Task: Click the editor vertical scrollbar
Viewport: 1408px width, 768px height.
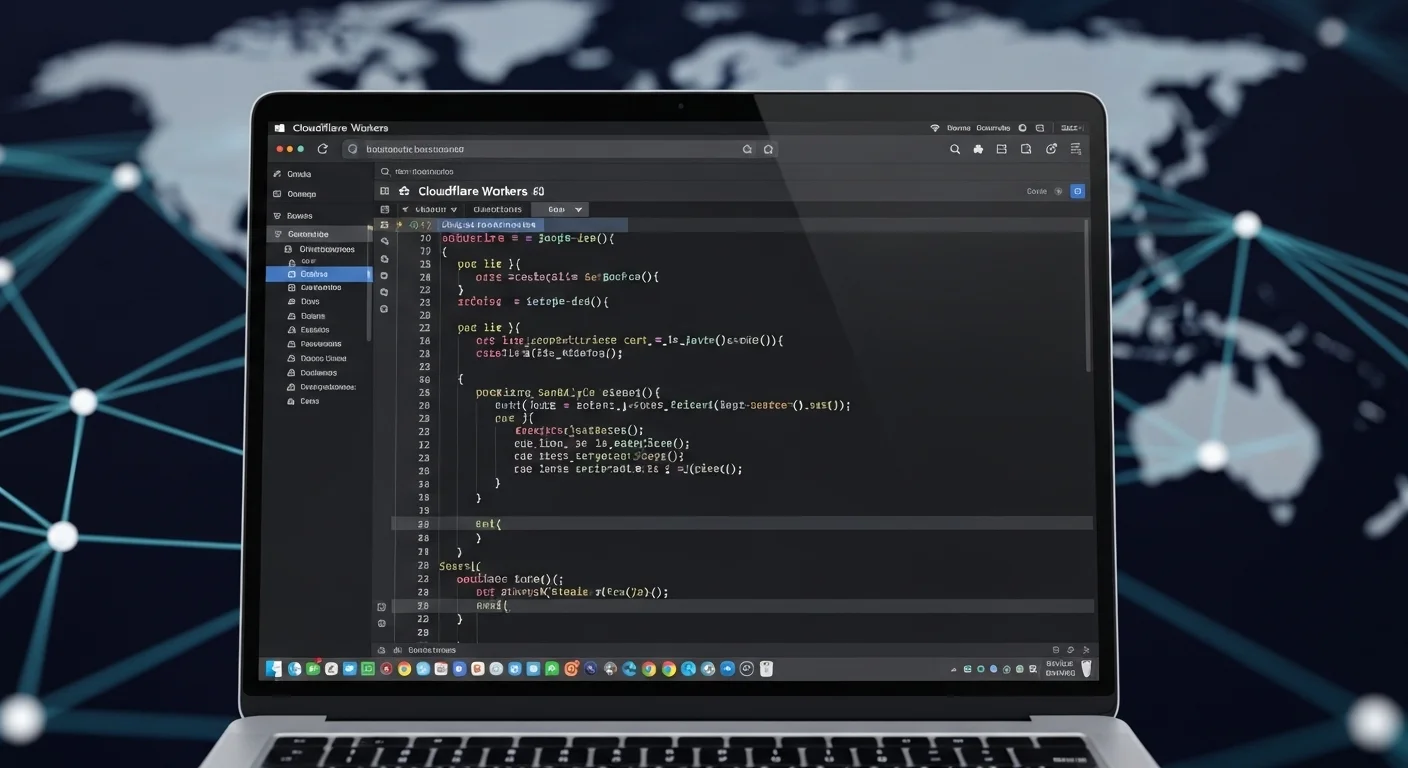Action: point(1087,298)
